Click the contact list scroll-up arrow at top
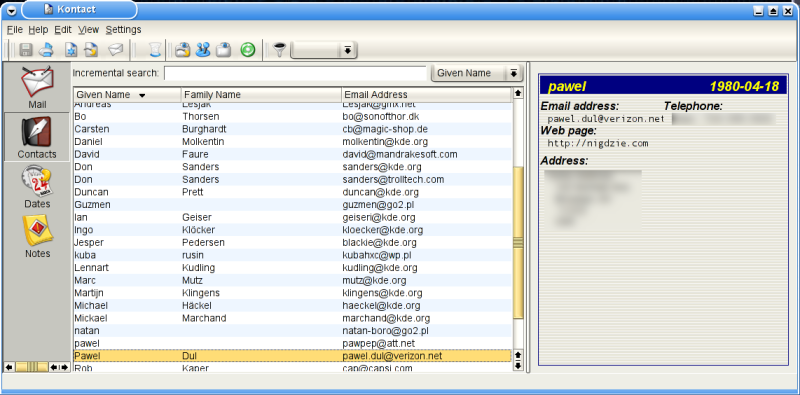The image size is (800, 395). coord(518,93)
